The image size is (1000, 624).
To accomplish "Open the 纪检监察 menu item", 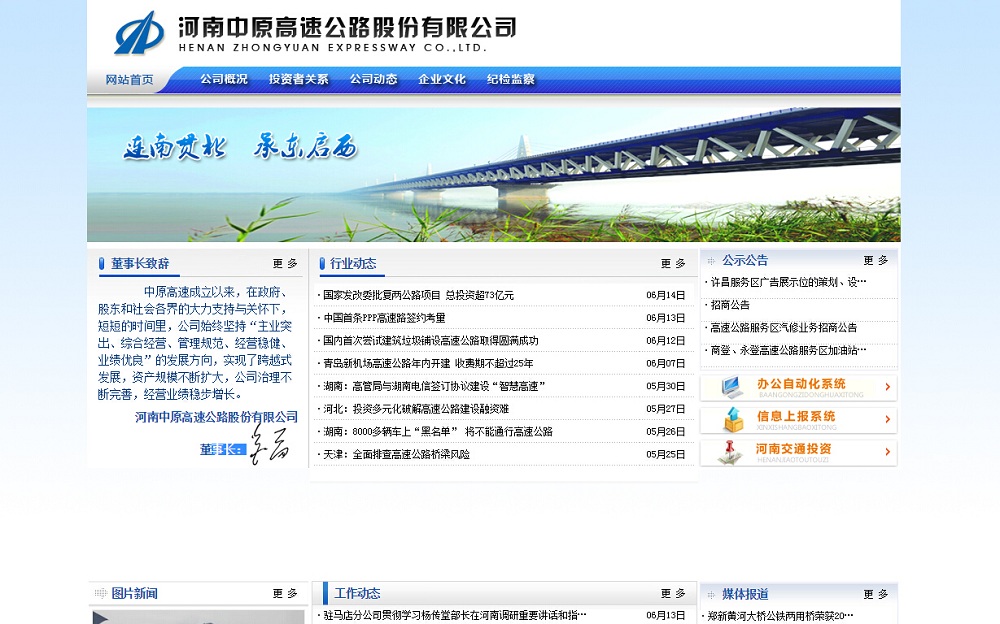I will pyautogui.click(x=511, y=79).
